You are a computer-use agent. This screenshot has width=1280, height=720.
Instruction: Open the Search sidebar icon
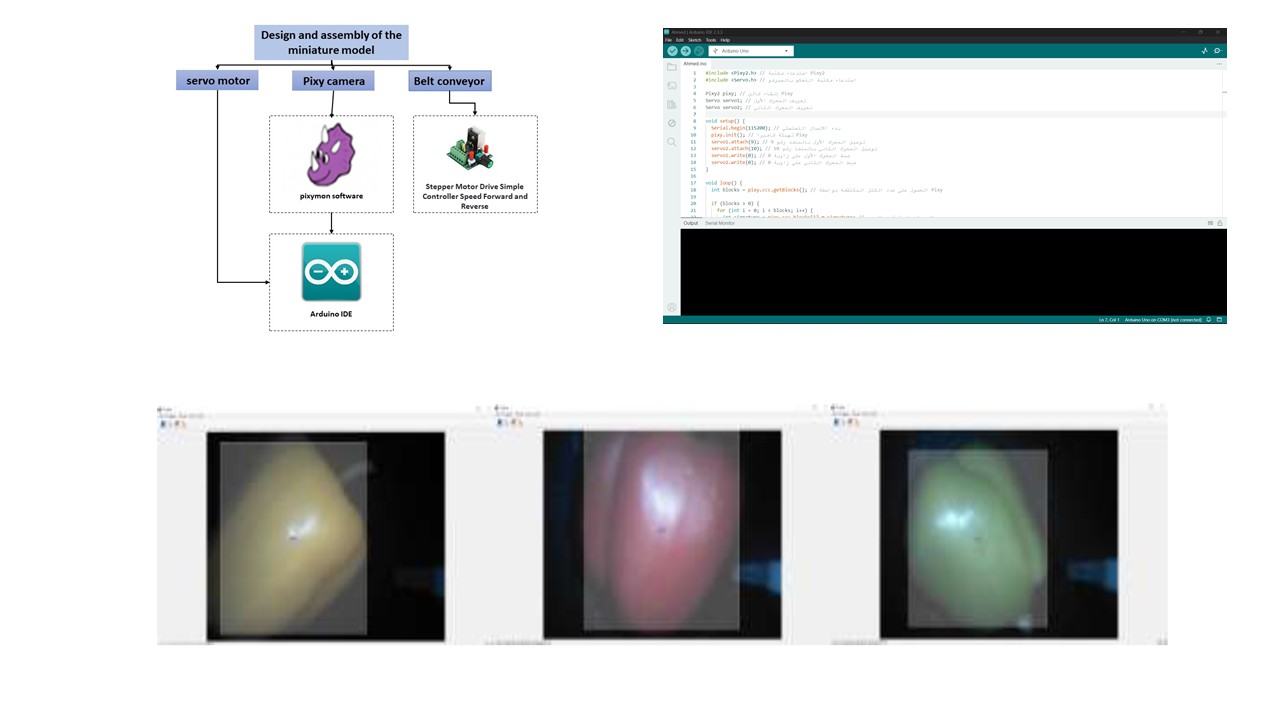[672, 142]
